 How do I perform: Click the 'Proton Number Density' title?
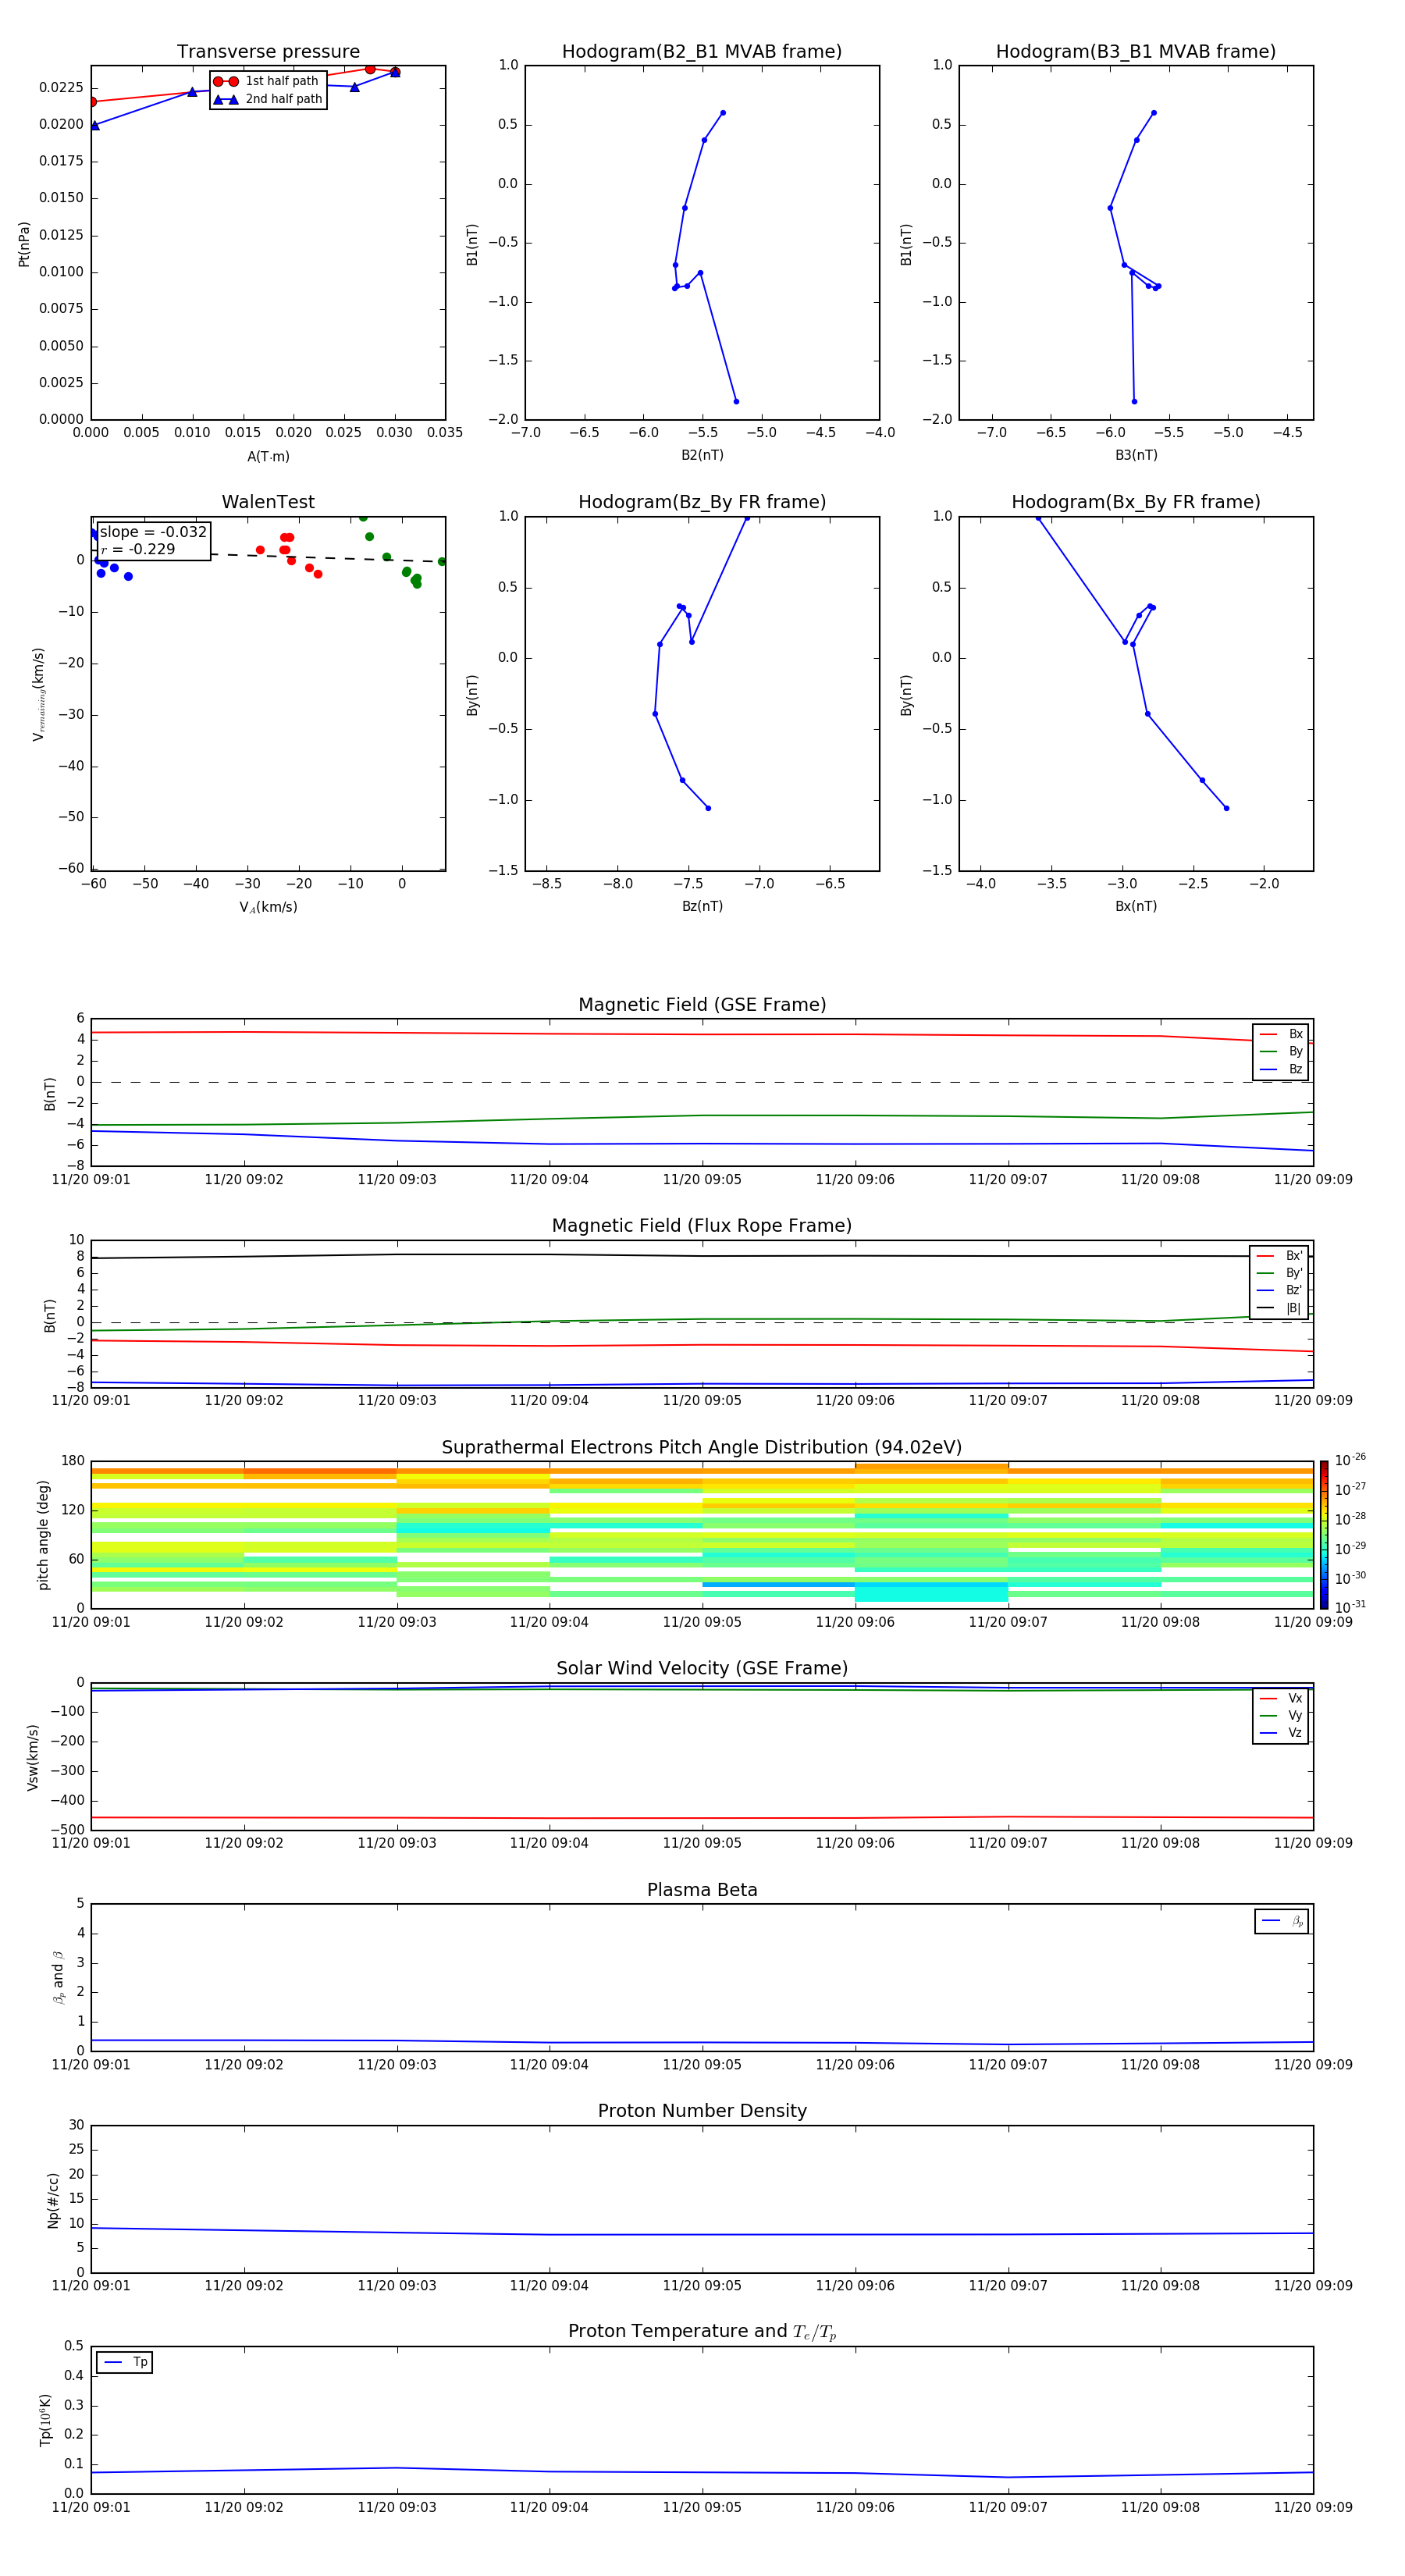[x=702, y=2111]
